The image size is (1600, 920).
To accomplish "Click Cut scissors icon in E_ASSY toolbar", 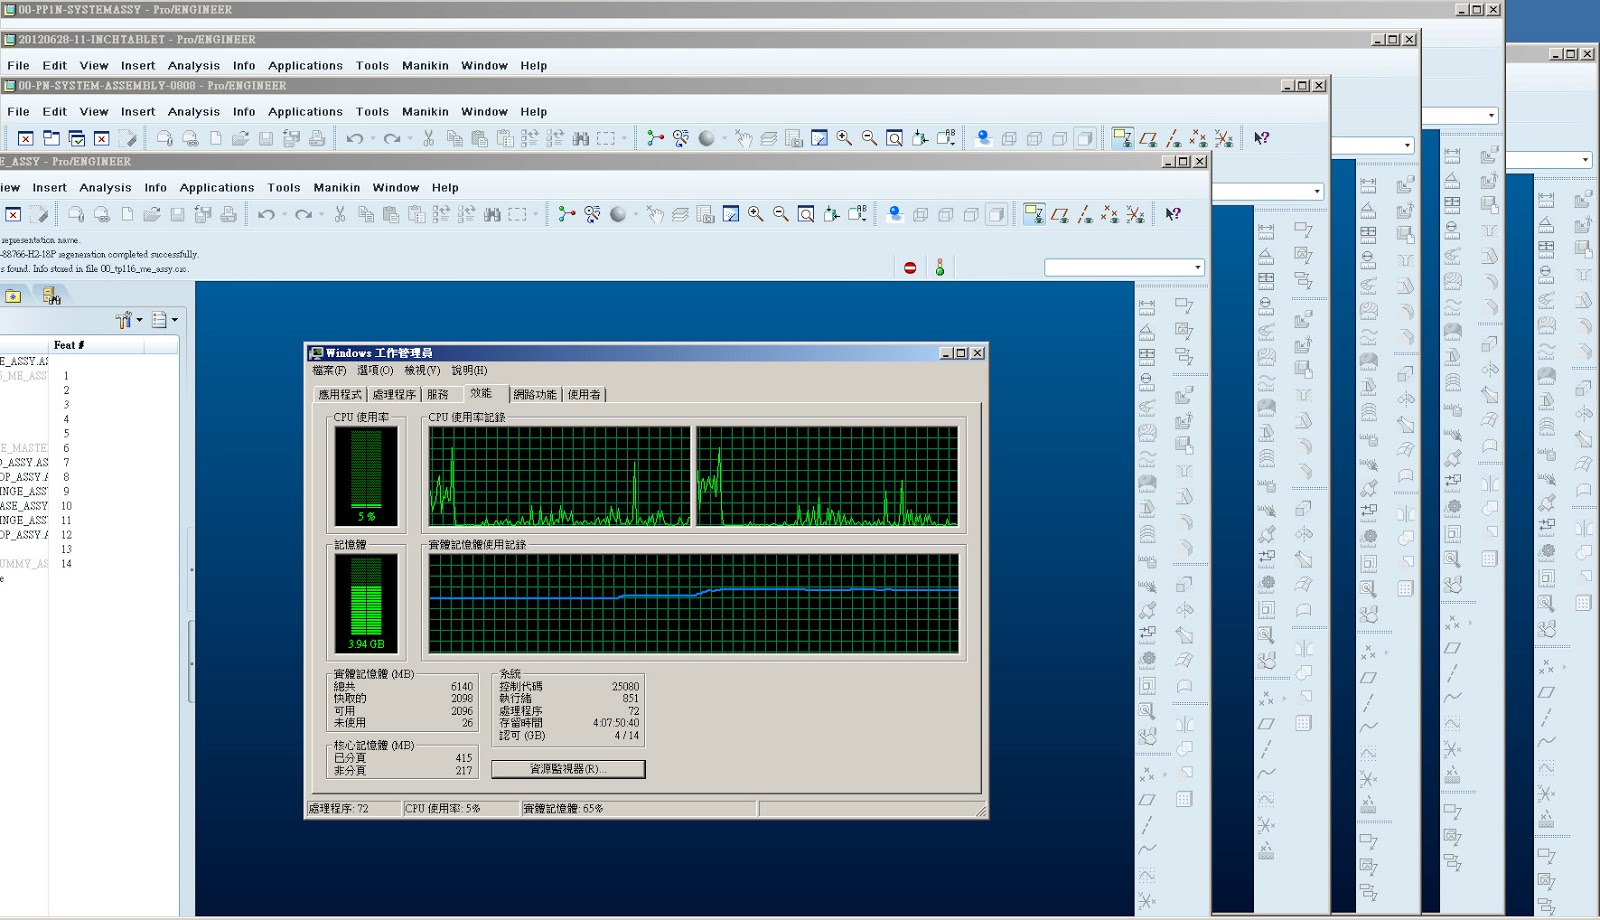I will (x=340, y=214).
